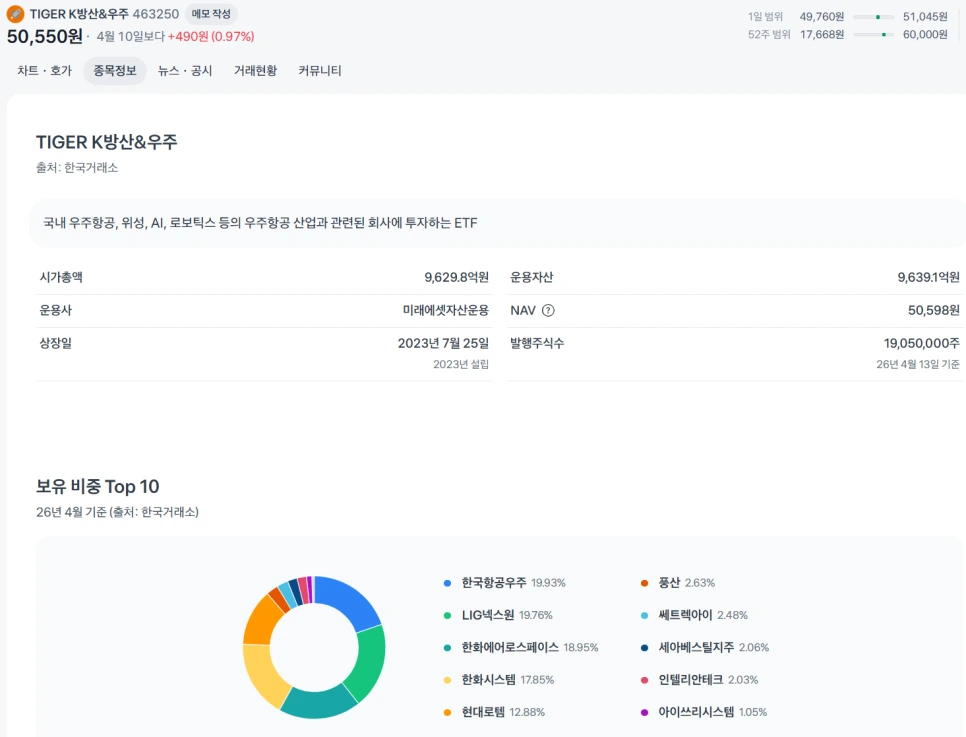Click the 한국항공우주 weight 19.93%
Viewport: 966px width, 737px height.
(548, 583)
